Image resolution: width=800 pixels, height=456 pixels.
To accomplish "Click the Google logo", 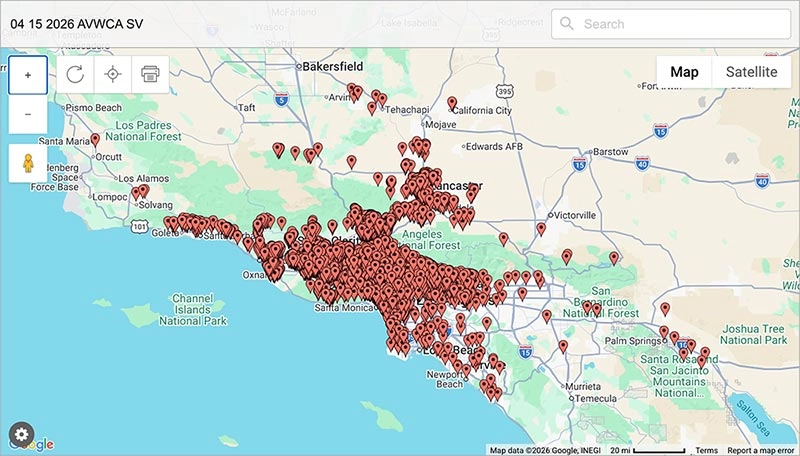I will coord(32,444).
